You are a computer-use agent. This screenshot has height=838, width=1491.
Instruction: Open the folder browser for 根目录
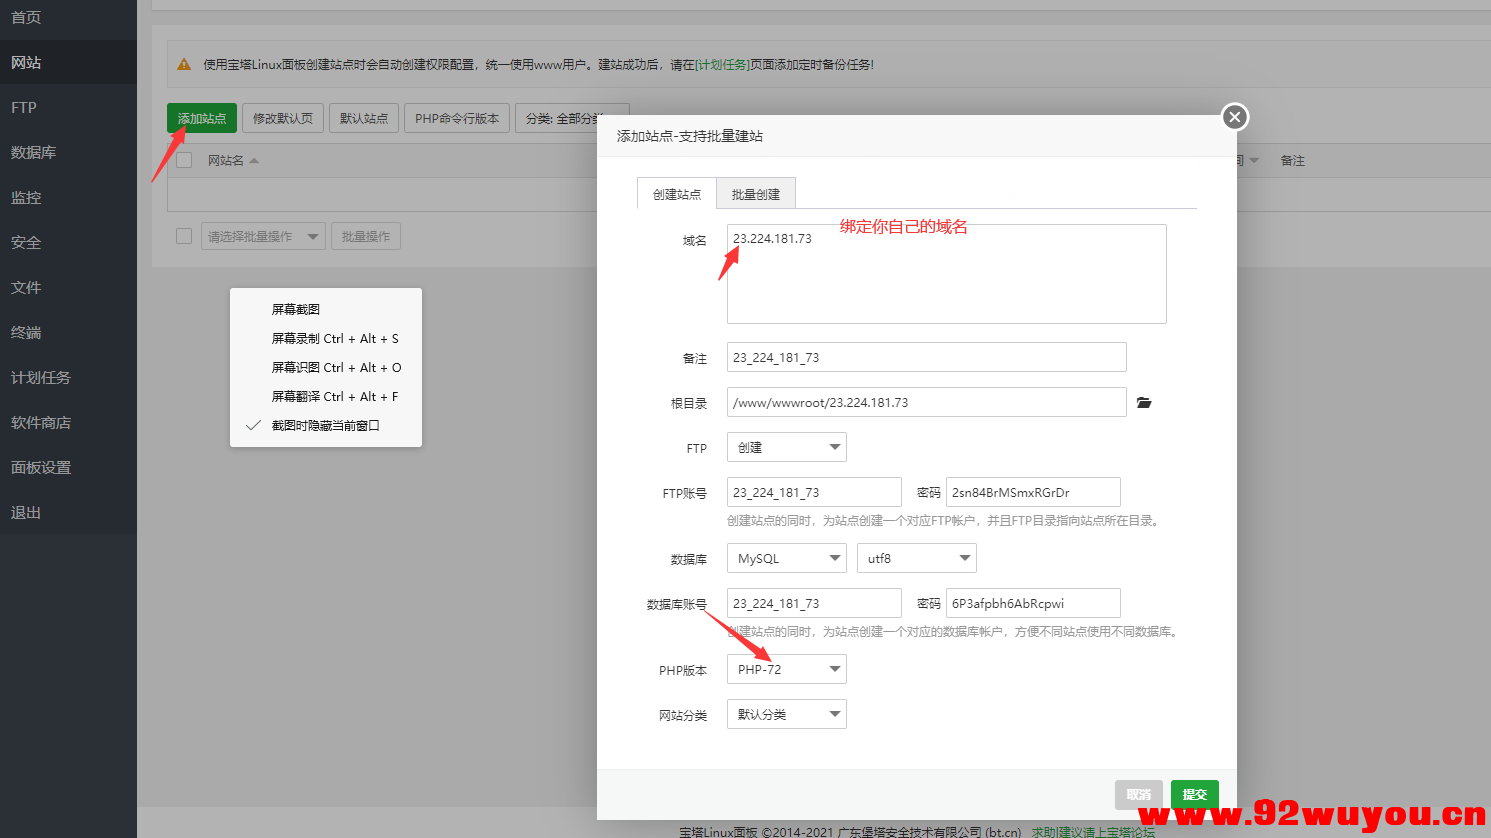1144,402
